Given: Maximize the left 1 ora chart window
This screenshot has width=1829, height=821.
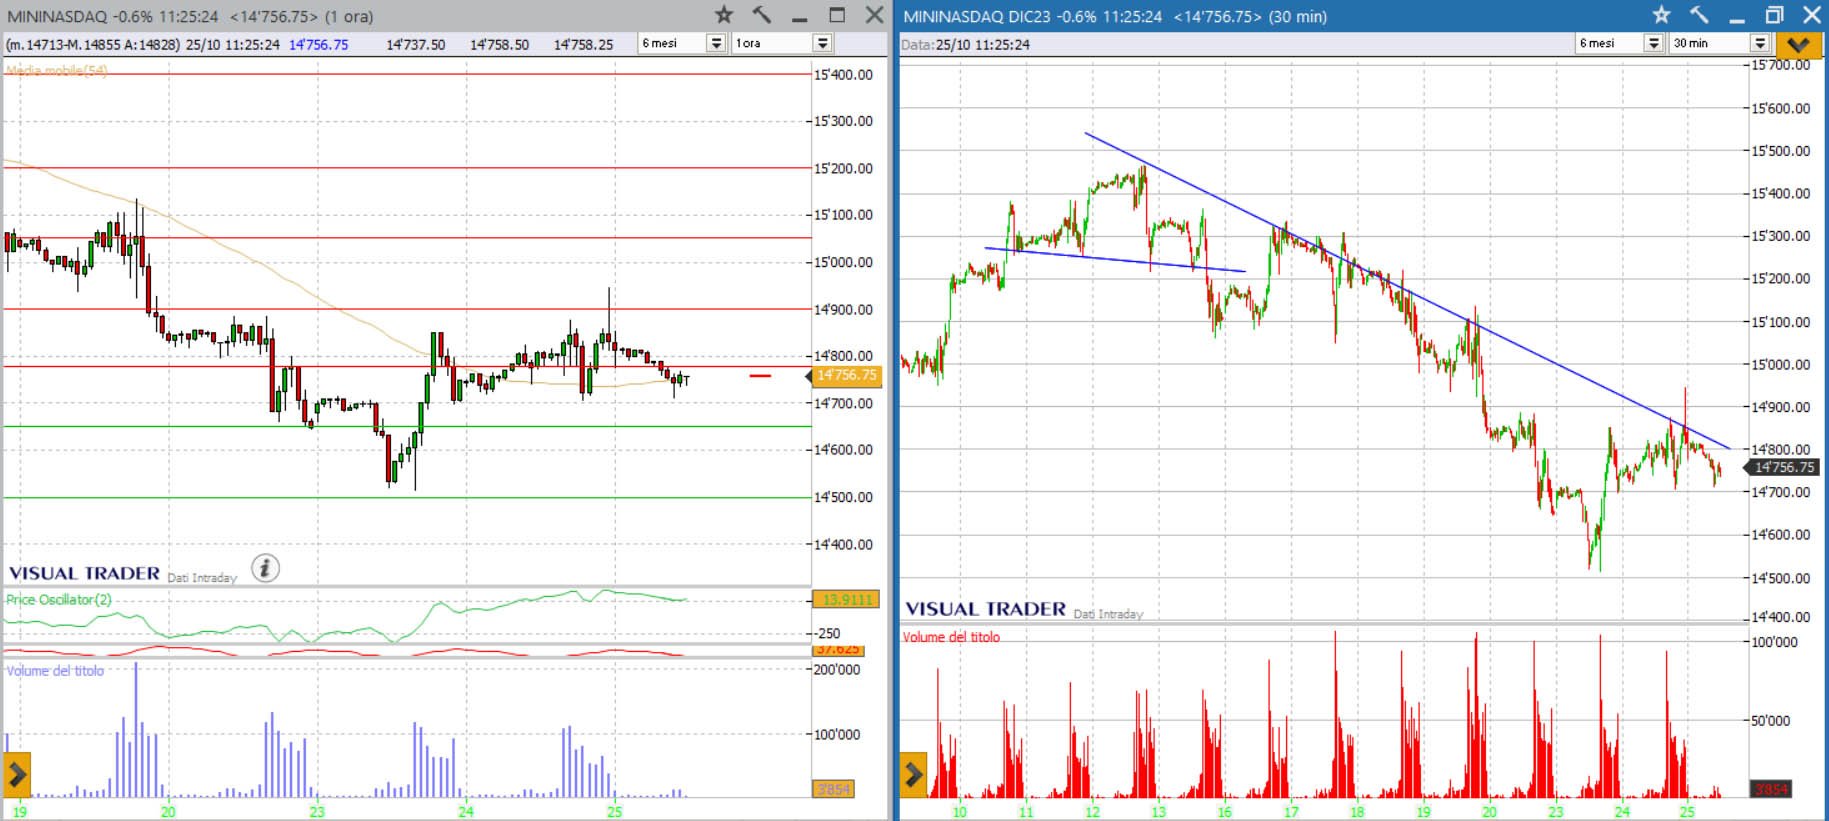Looking at the screenshot, I should pyautogui.click(x=838, y=15).
